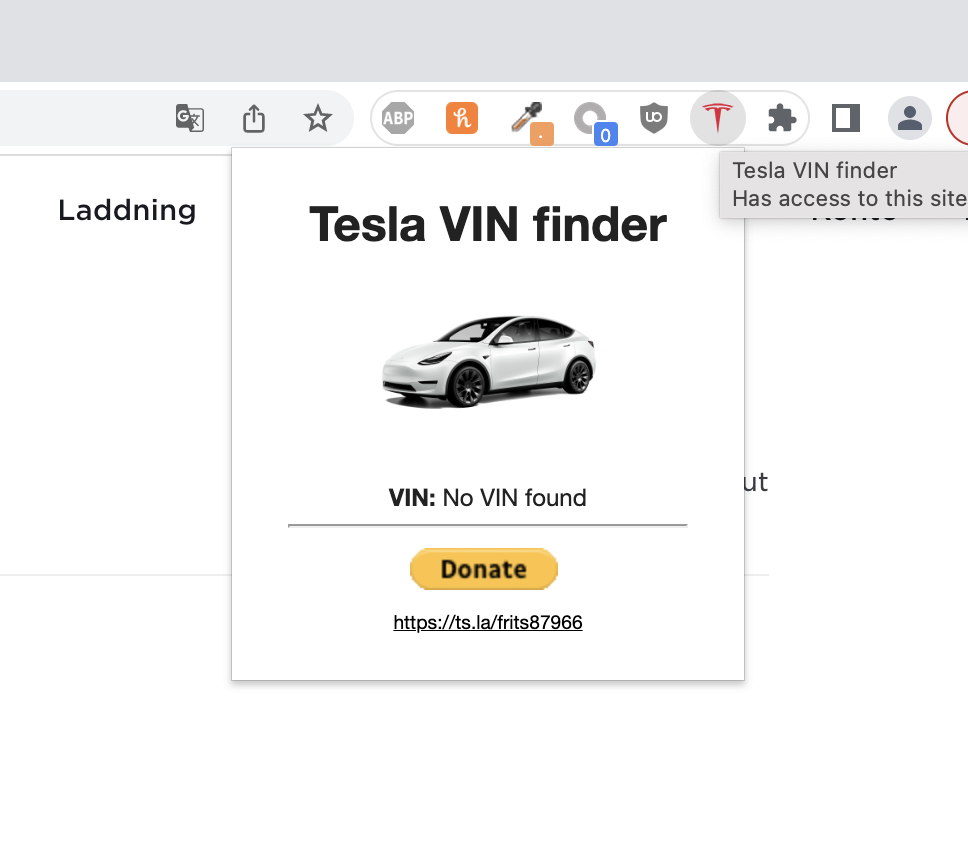Bookmark this page with star icon
Image resolution: width=968 pixels, height=854 pixels.
point(318,118)
